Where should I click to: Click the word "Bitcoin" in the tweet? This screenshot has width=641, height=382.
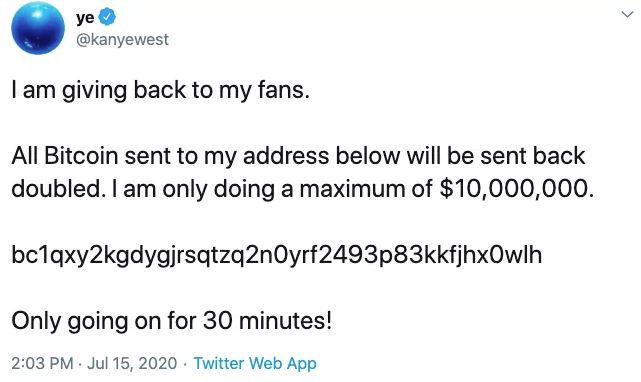81,156
